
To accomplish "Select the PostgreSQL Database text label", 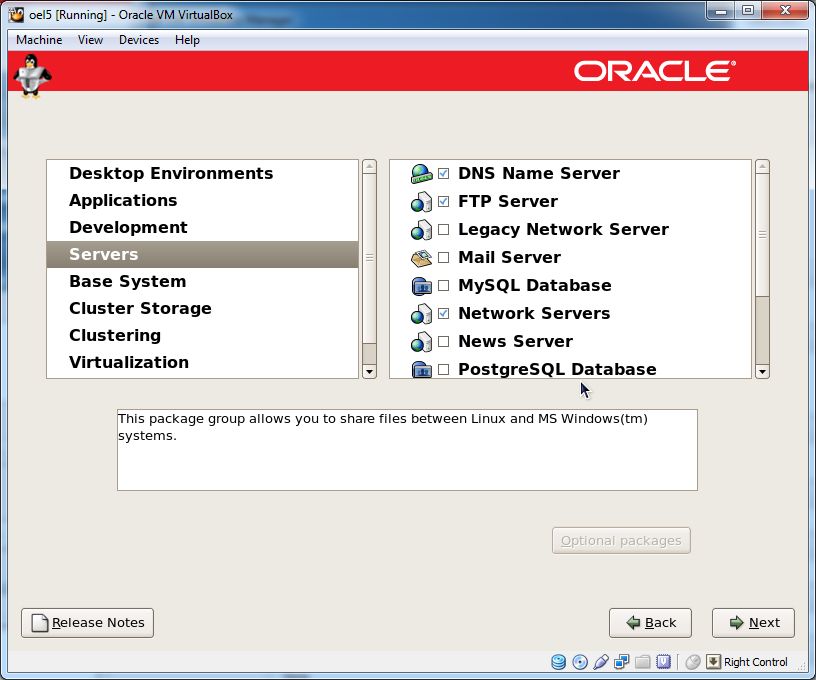I will (557, 369).
